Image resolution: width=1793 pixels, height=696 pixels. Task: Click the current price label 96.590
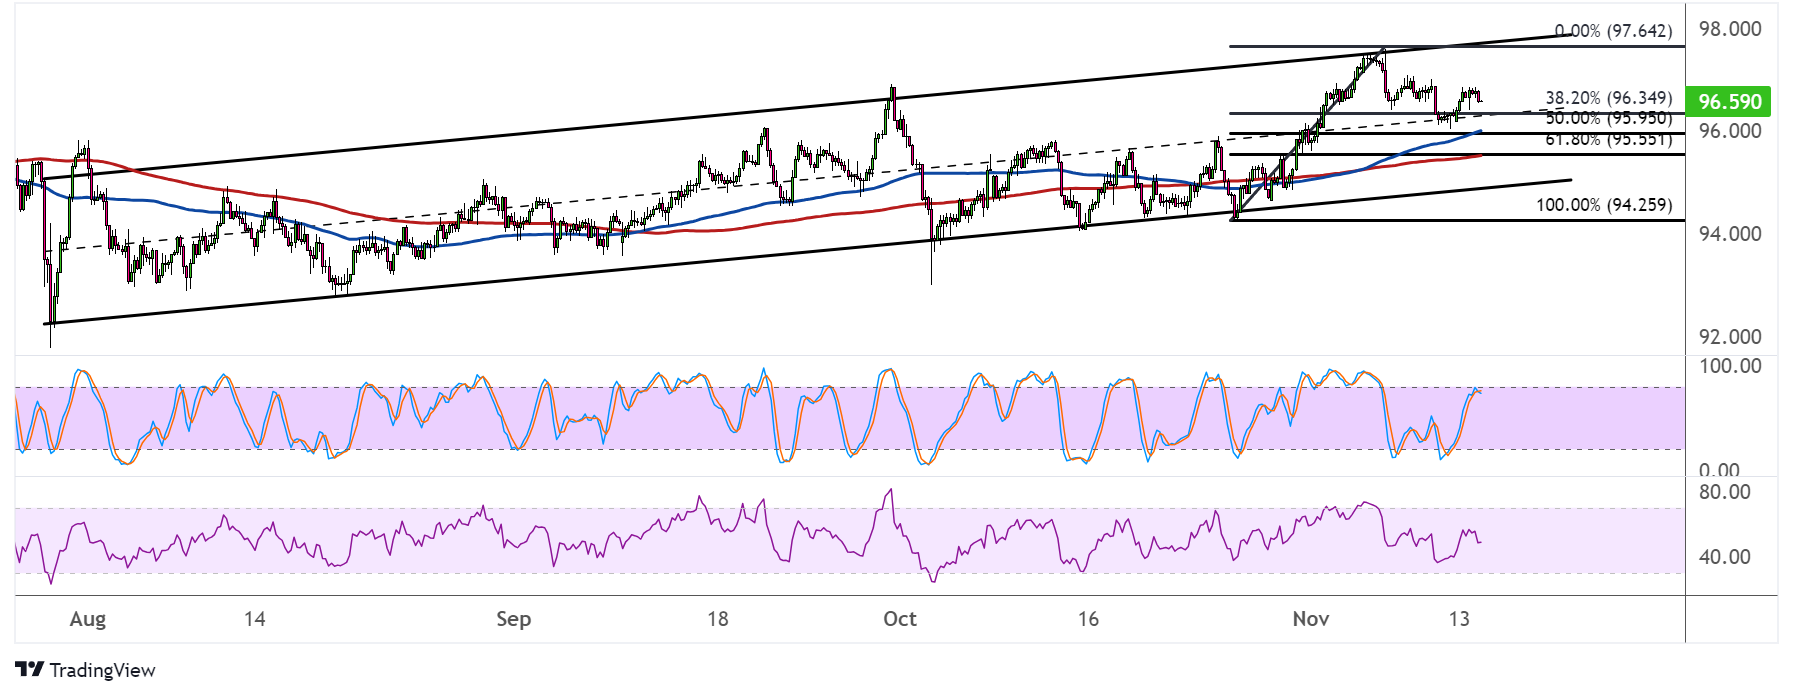click(1730, 101)
